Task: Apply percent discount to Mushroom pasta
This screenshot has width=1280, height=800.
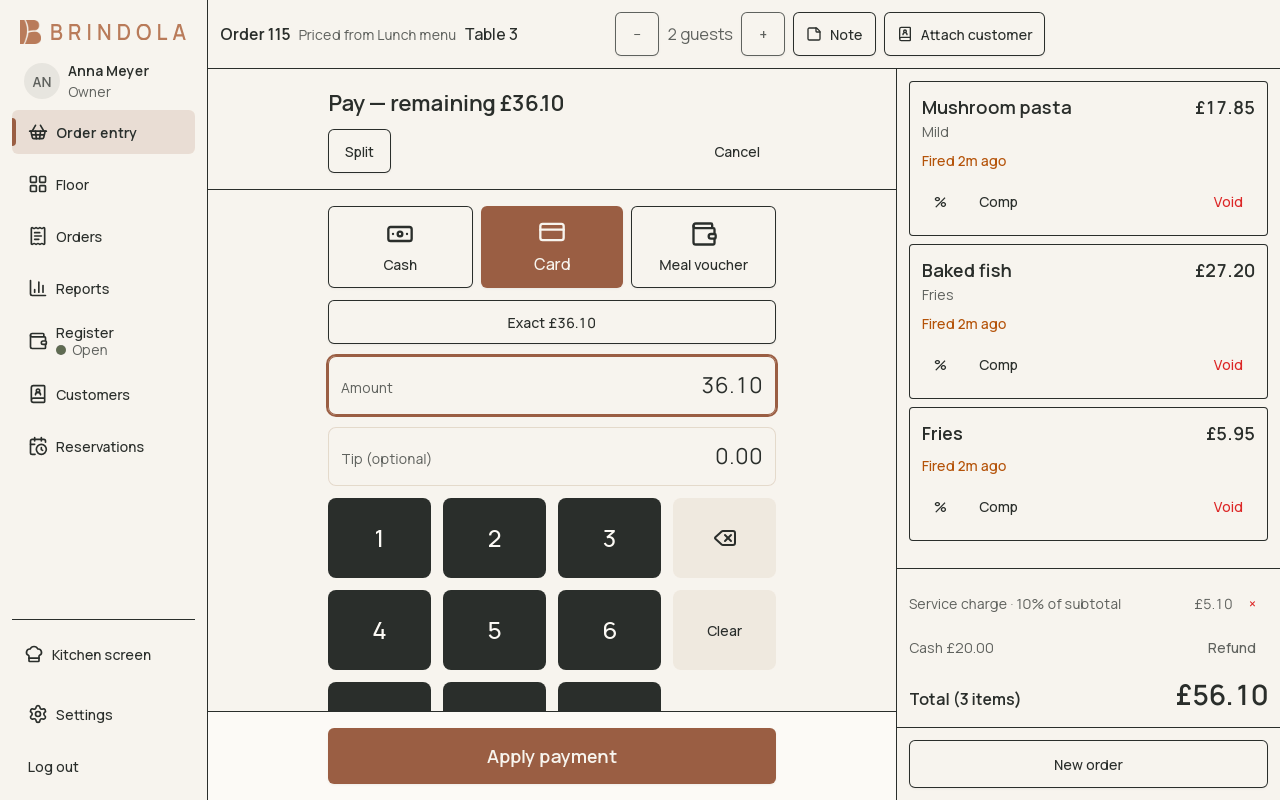Action: pyautogui.click(x=940, y=202)
